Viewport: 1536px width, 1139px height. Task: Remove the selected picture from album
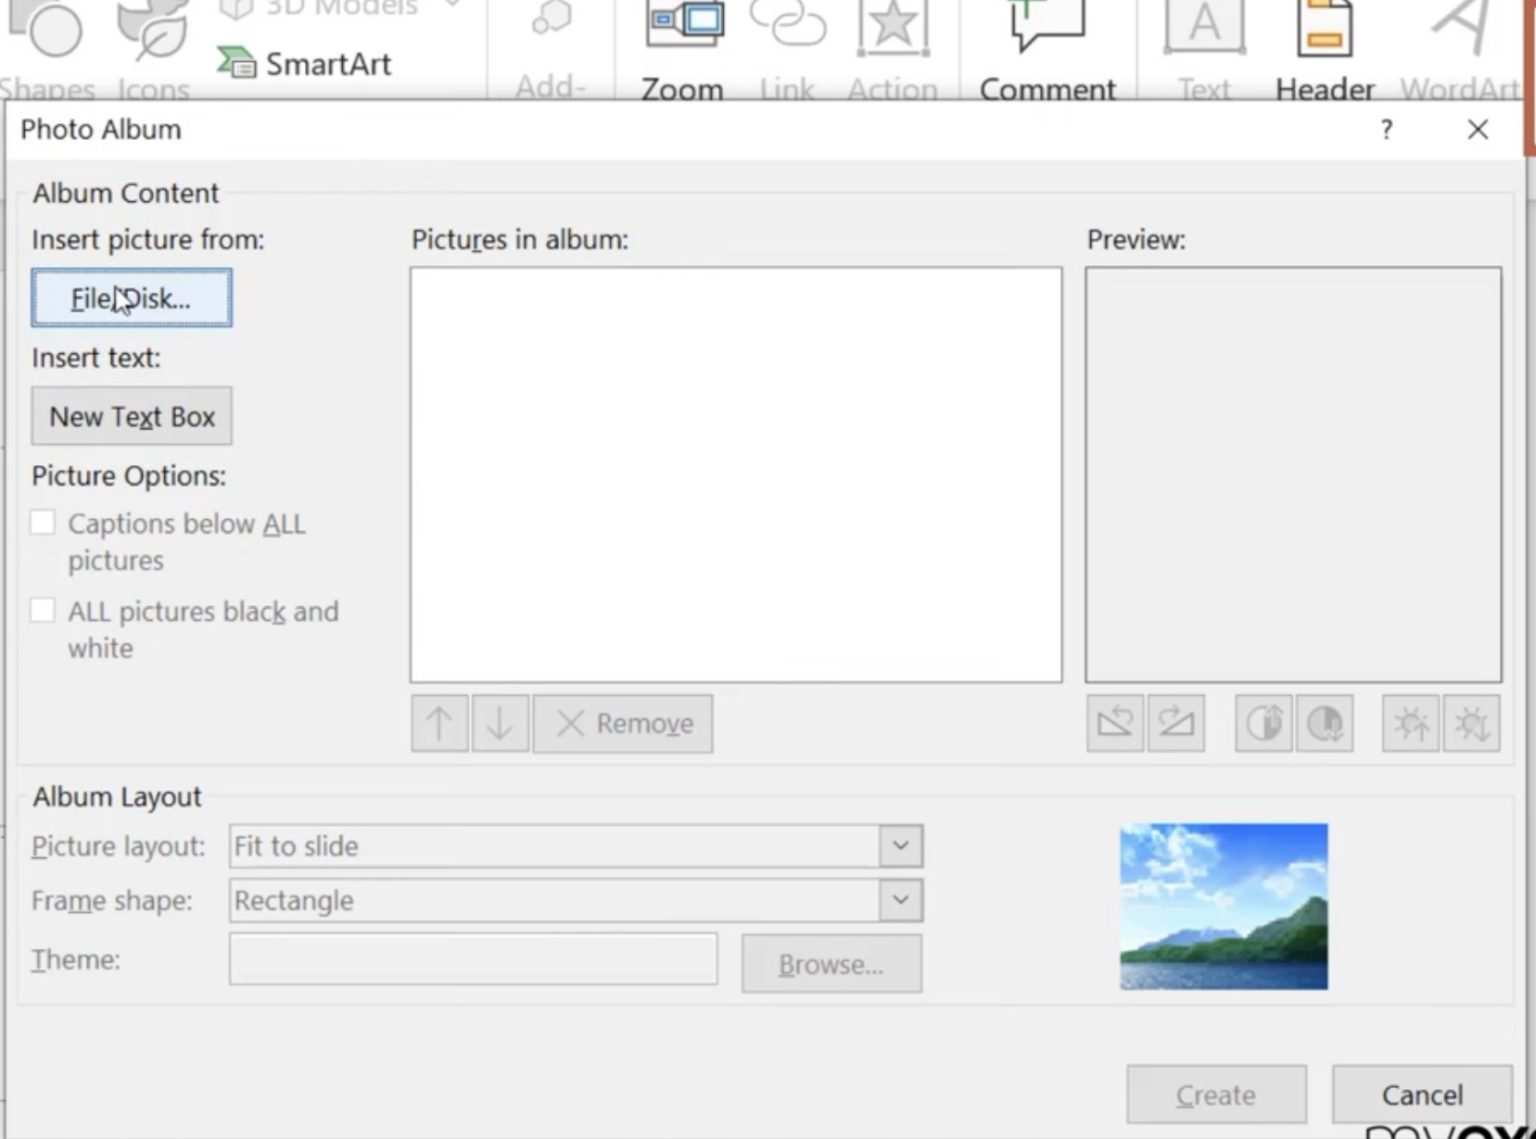coord(622,723)
